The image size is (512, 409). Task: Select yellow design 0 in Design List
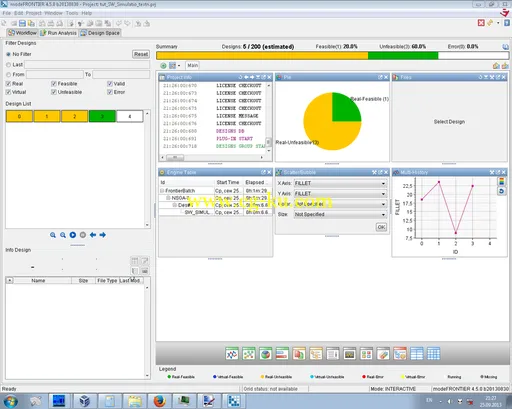19,116
